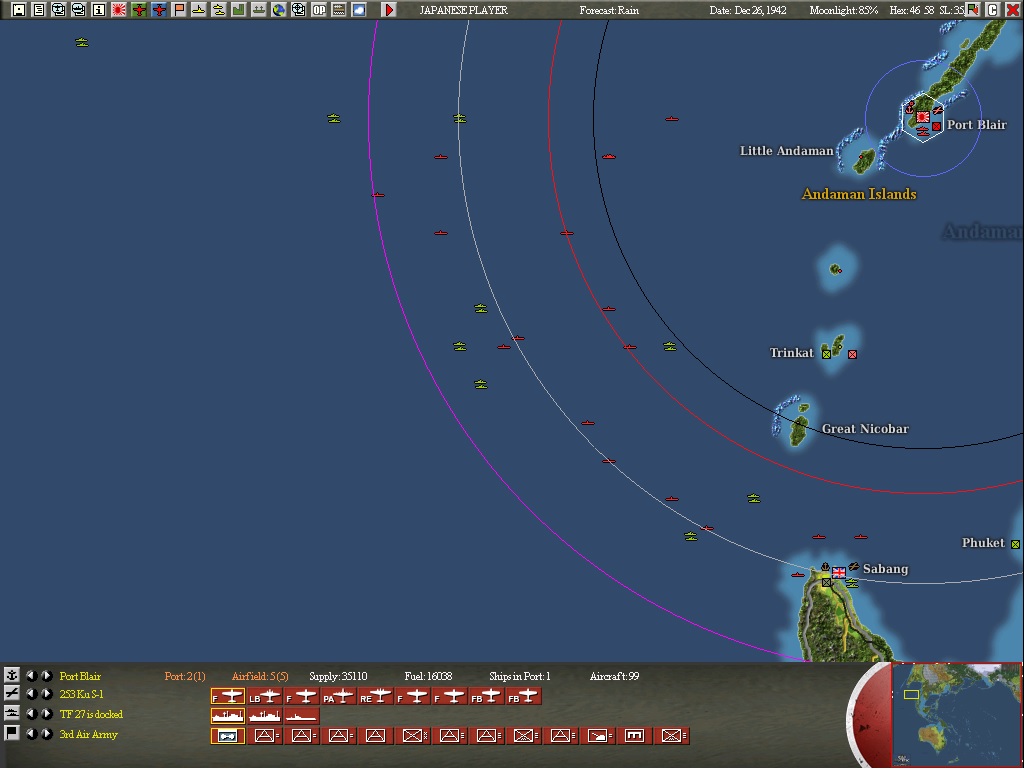
Task: Click the flag icon beside 3rd Air Army
Action: [x=11, y=733]
